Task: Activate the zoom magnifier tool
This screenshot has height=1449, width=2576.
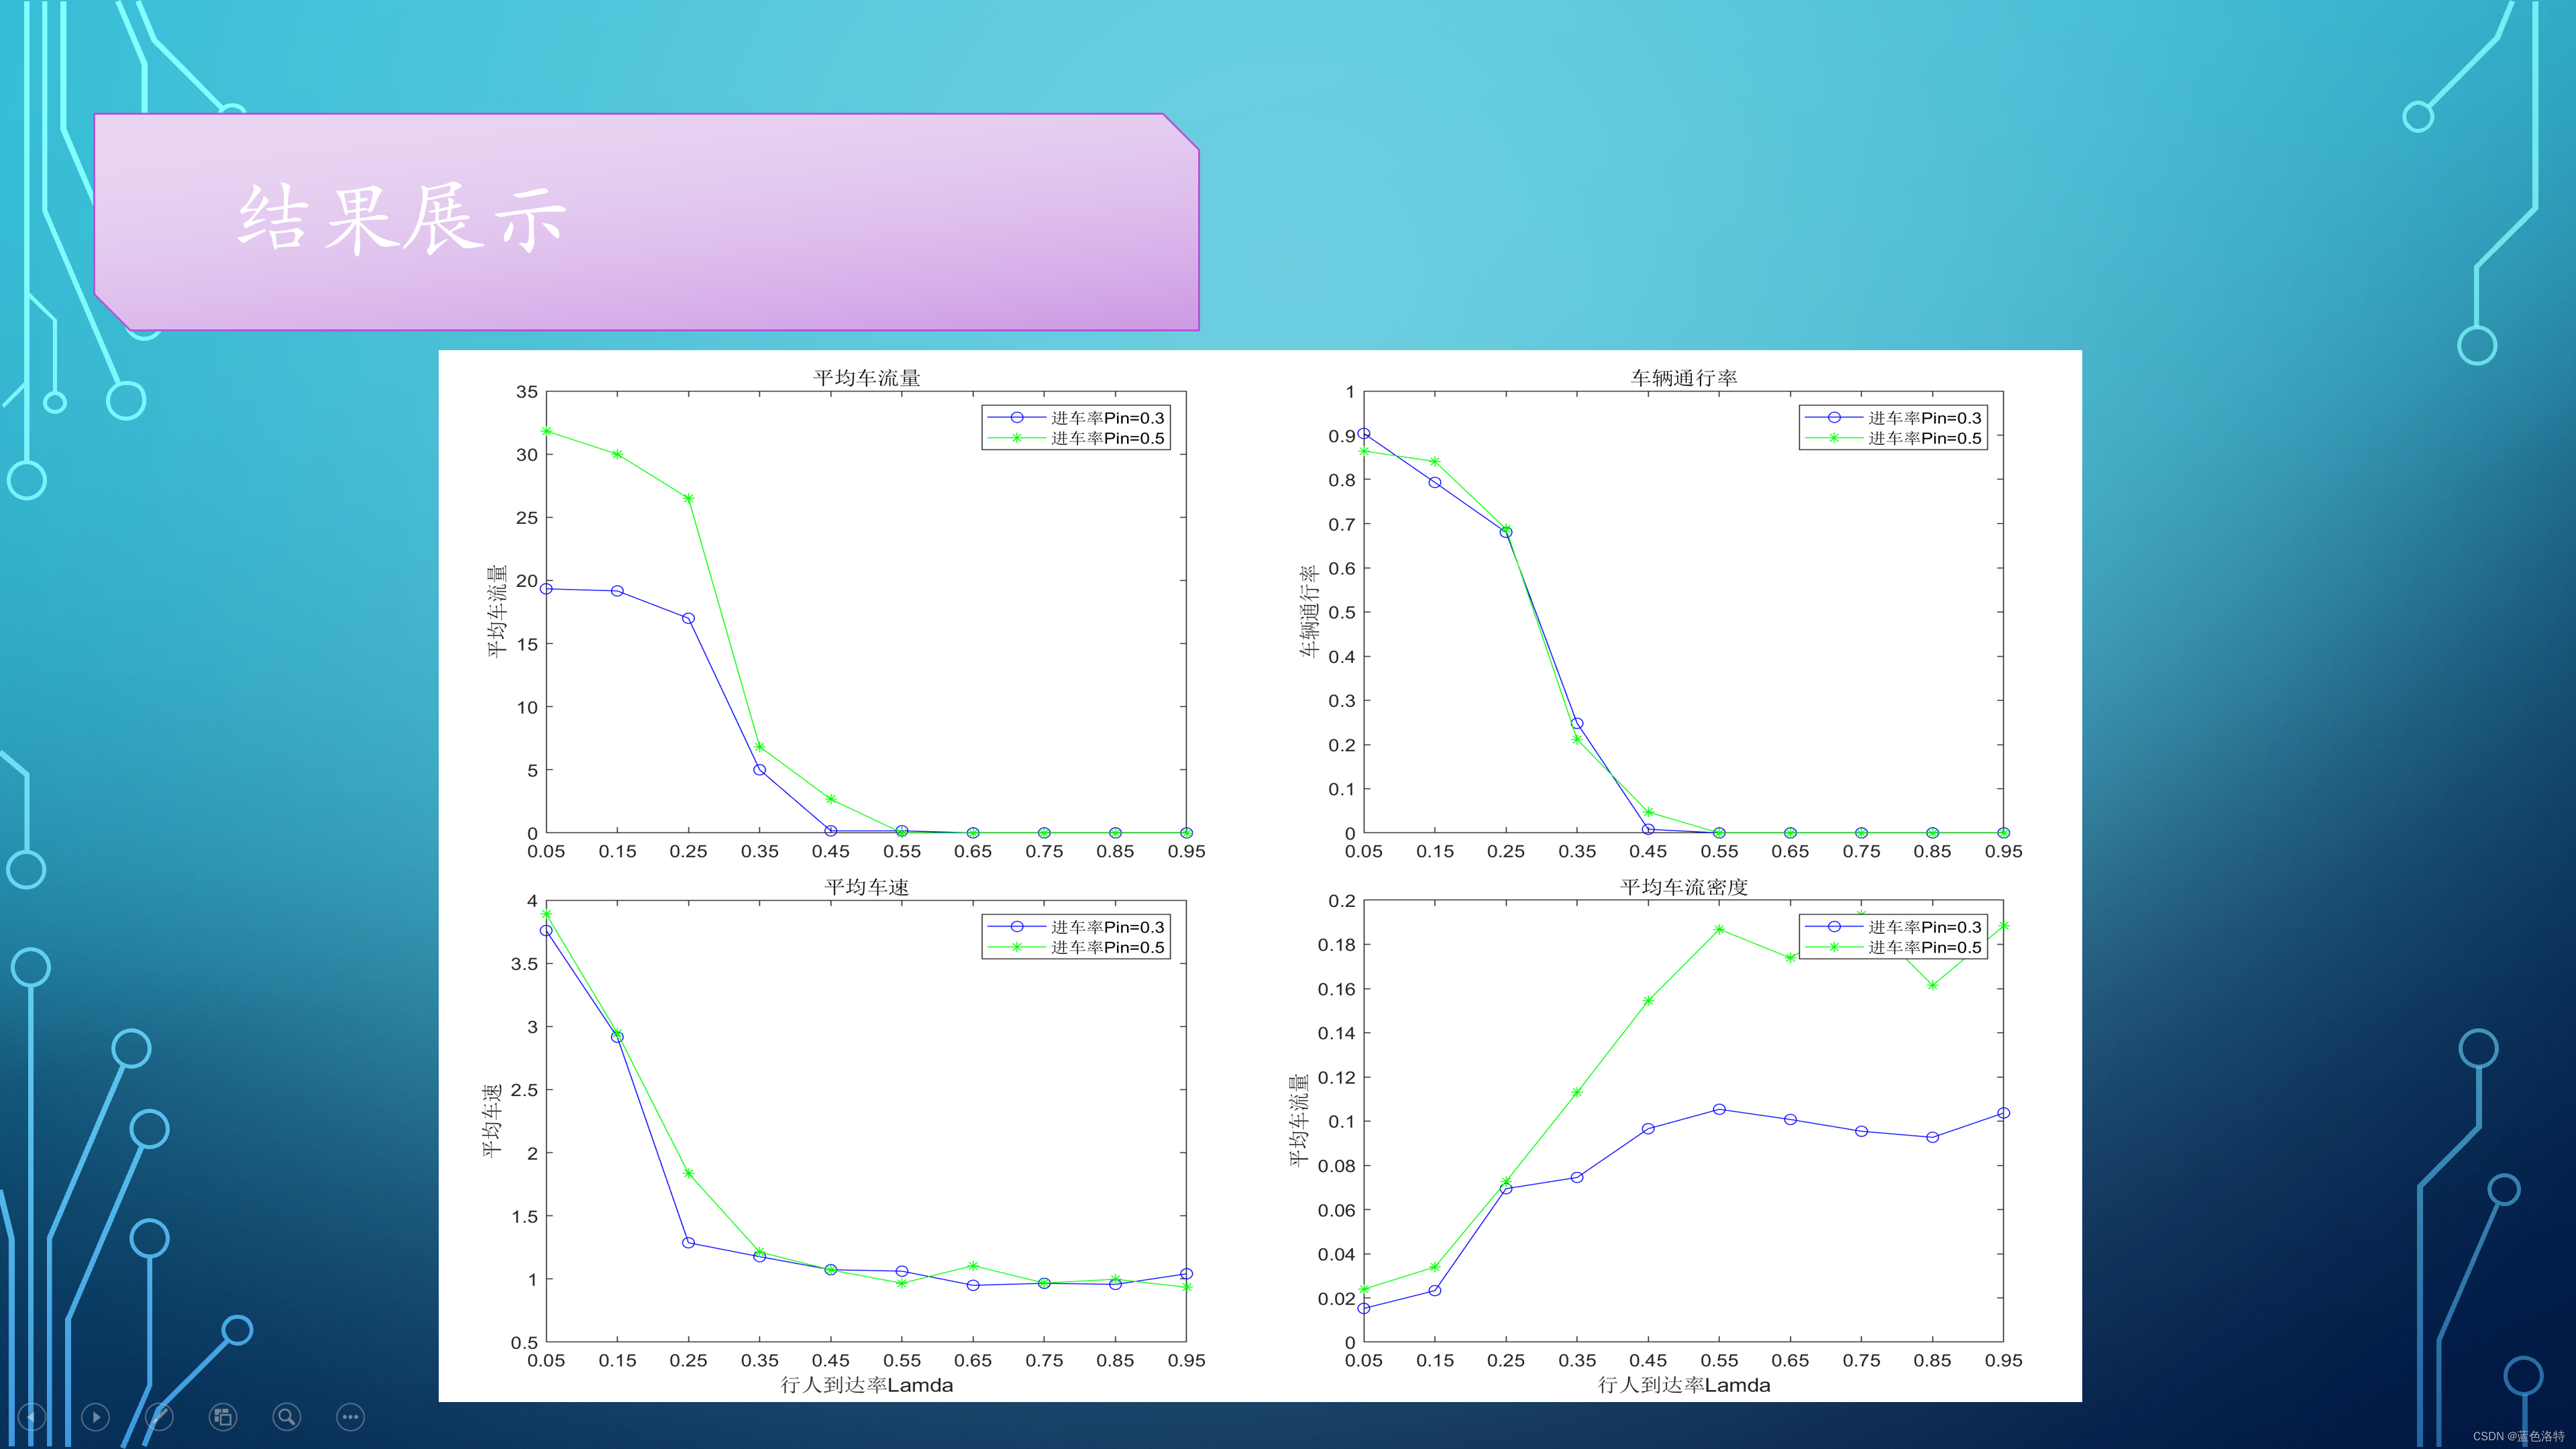Action: pos(286,1416)
